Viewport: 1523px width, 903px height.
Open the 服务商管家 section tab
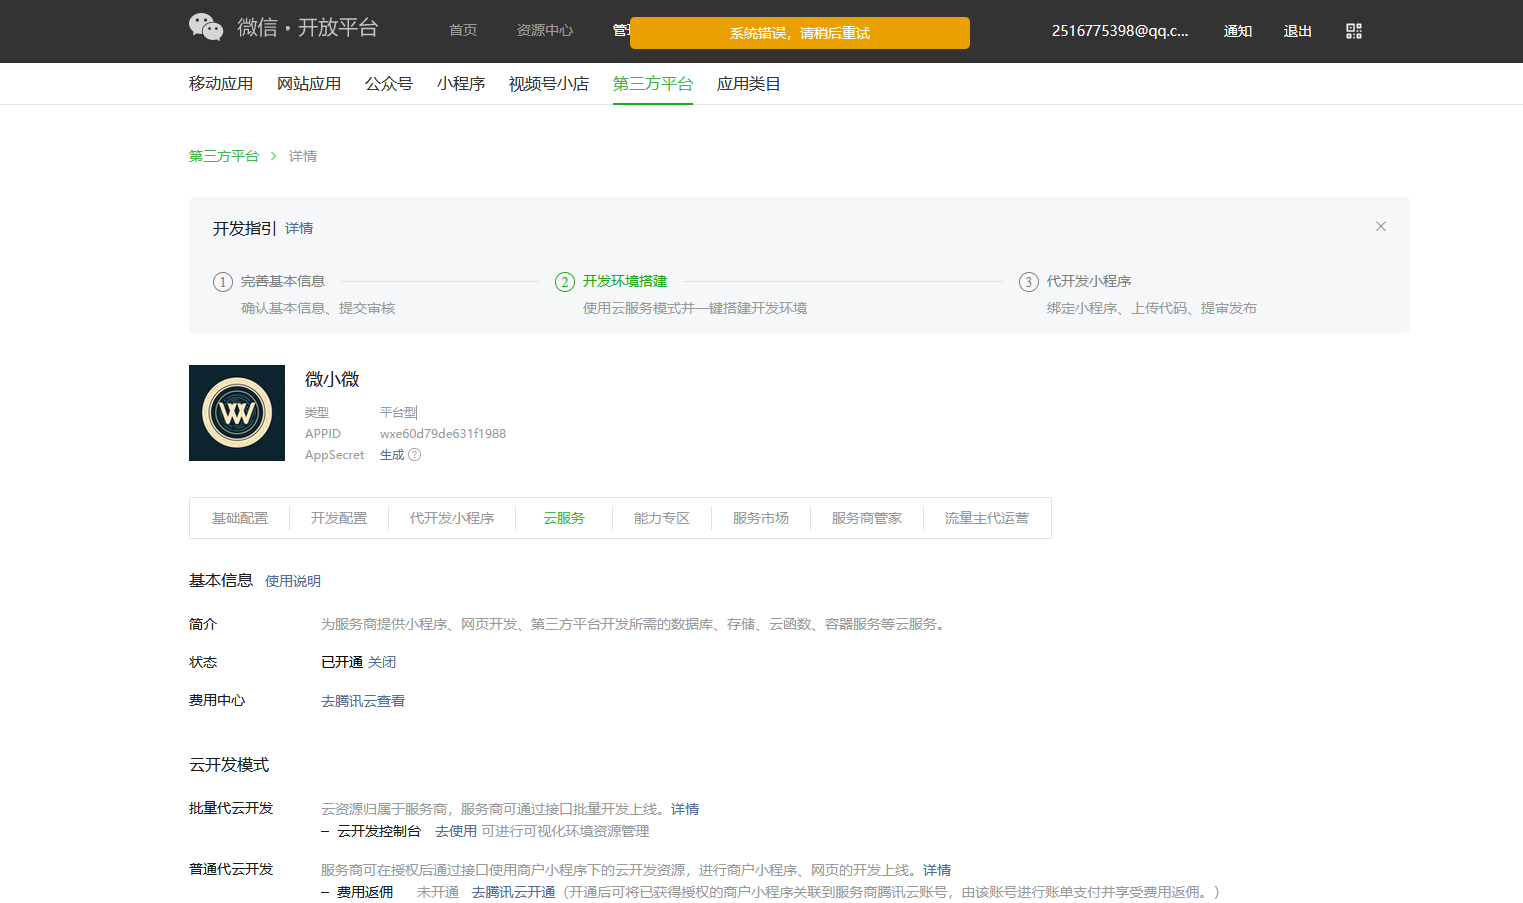point(867,518)
